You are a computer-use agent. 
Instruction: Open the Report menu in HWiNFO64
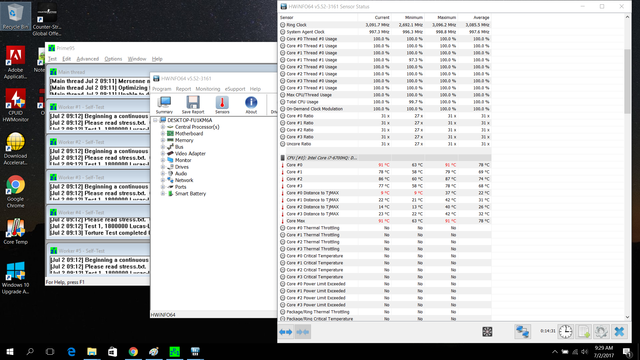click(183, 89)
